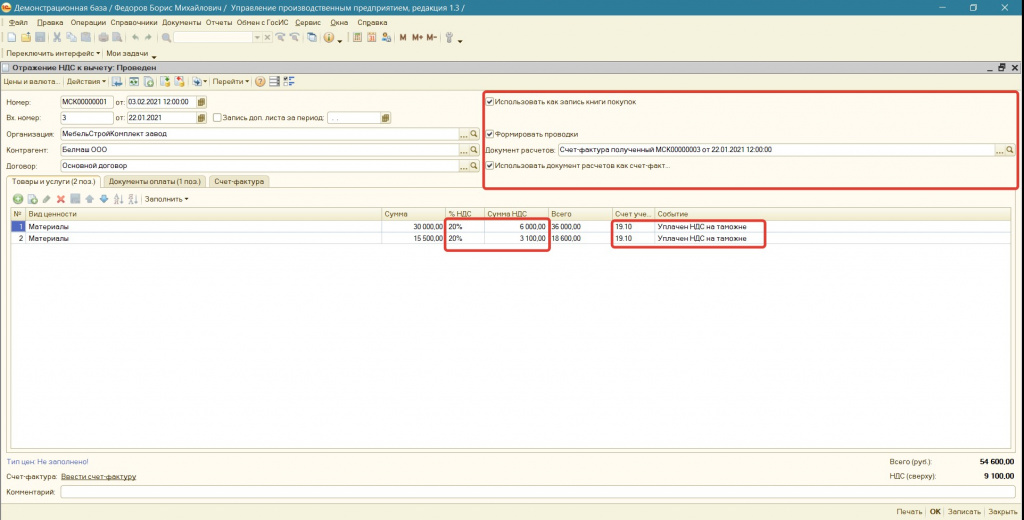
Task: Move row down with blue down arrow
Action: coord(104,199)
